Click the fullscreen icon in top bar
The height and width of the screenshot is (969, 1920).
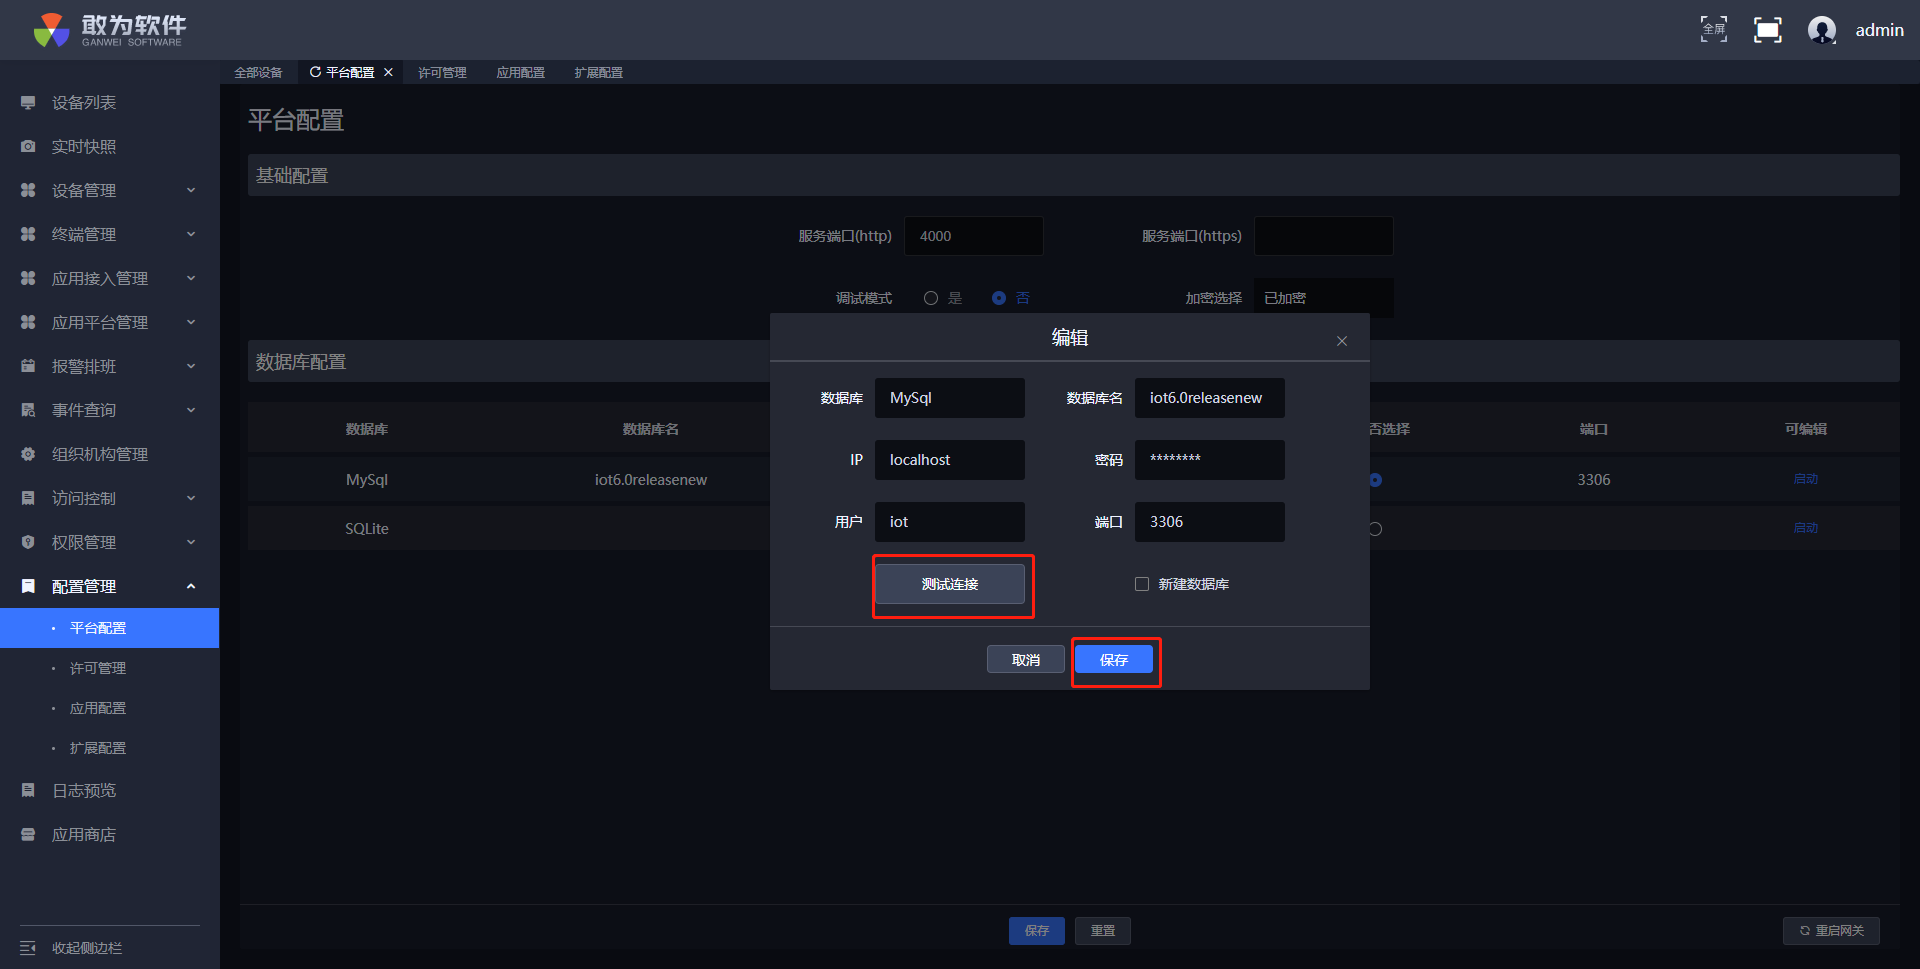[1767, 30]
